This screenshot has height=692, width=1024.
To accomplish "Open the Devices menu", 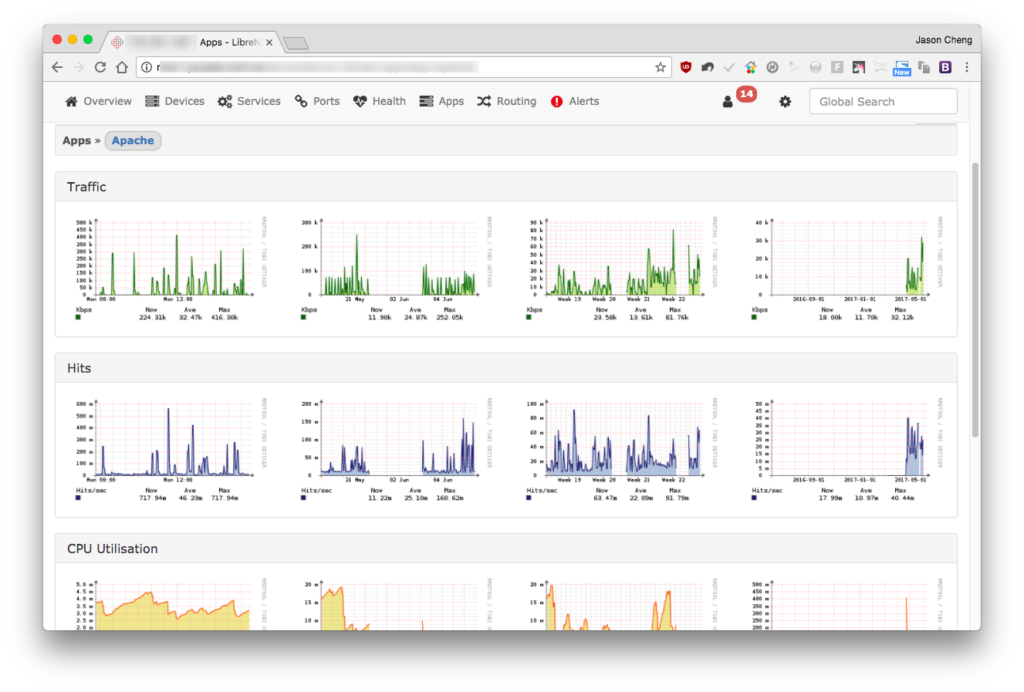I will click(x=174, y=101).
